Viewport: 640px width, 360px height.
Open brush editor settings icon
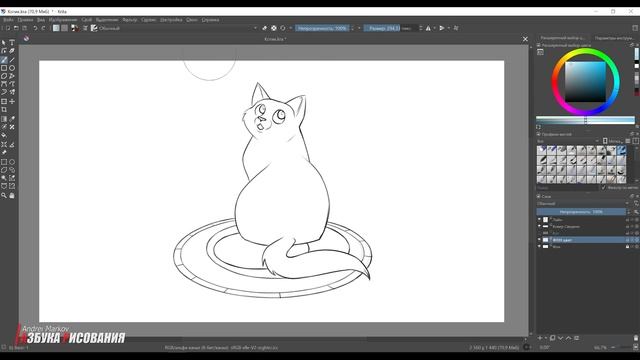point(85,28)
